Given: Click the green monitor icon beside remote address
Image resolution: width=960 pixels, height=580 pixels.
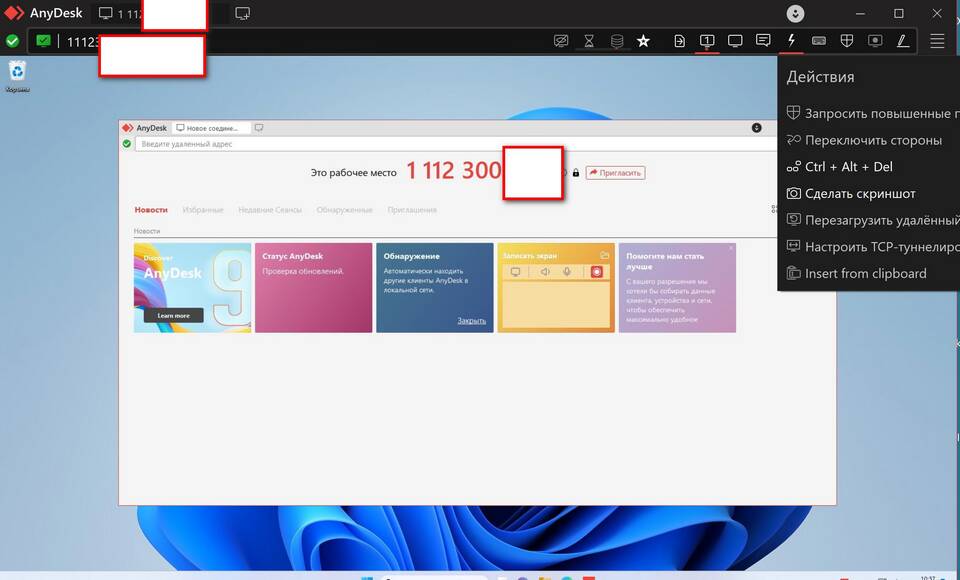Looking at the screenshot, I should pyautogui.click(x=43, y=41).
